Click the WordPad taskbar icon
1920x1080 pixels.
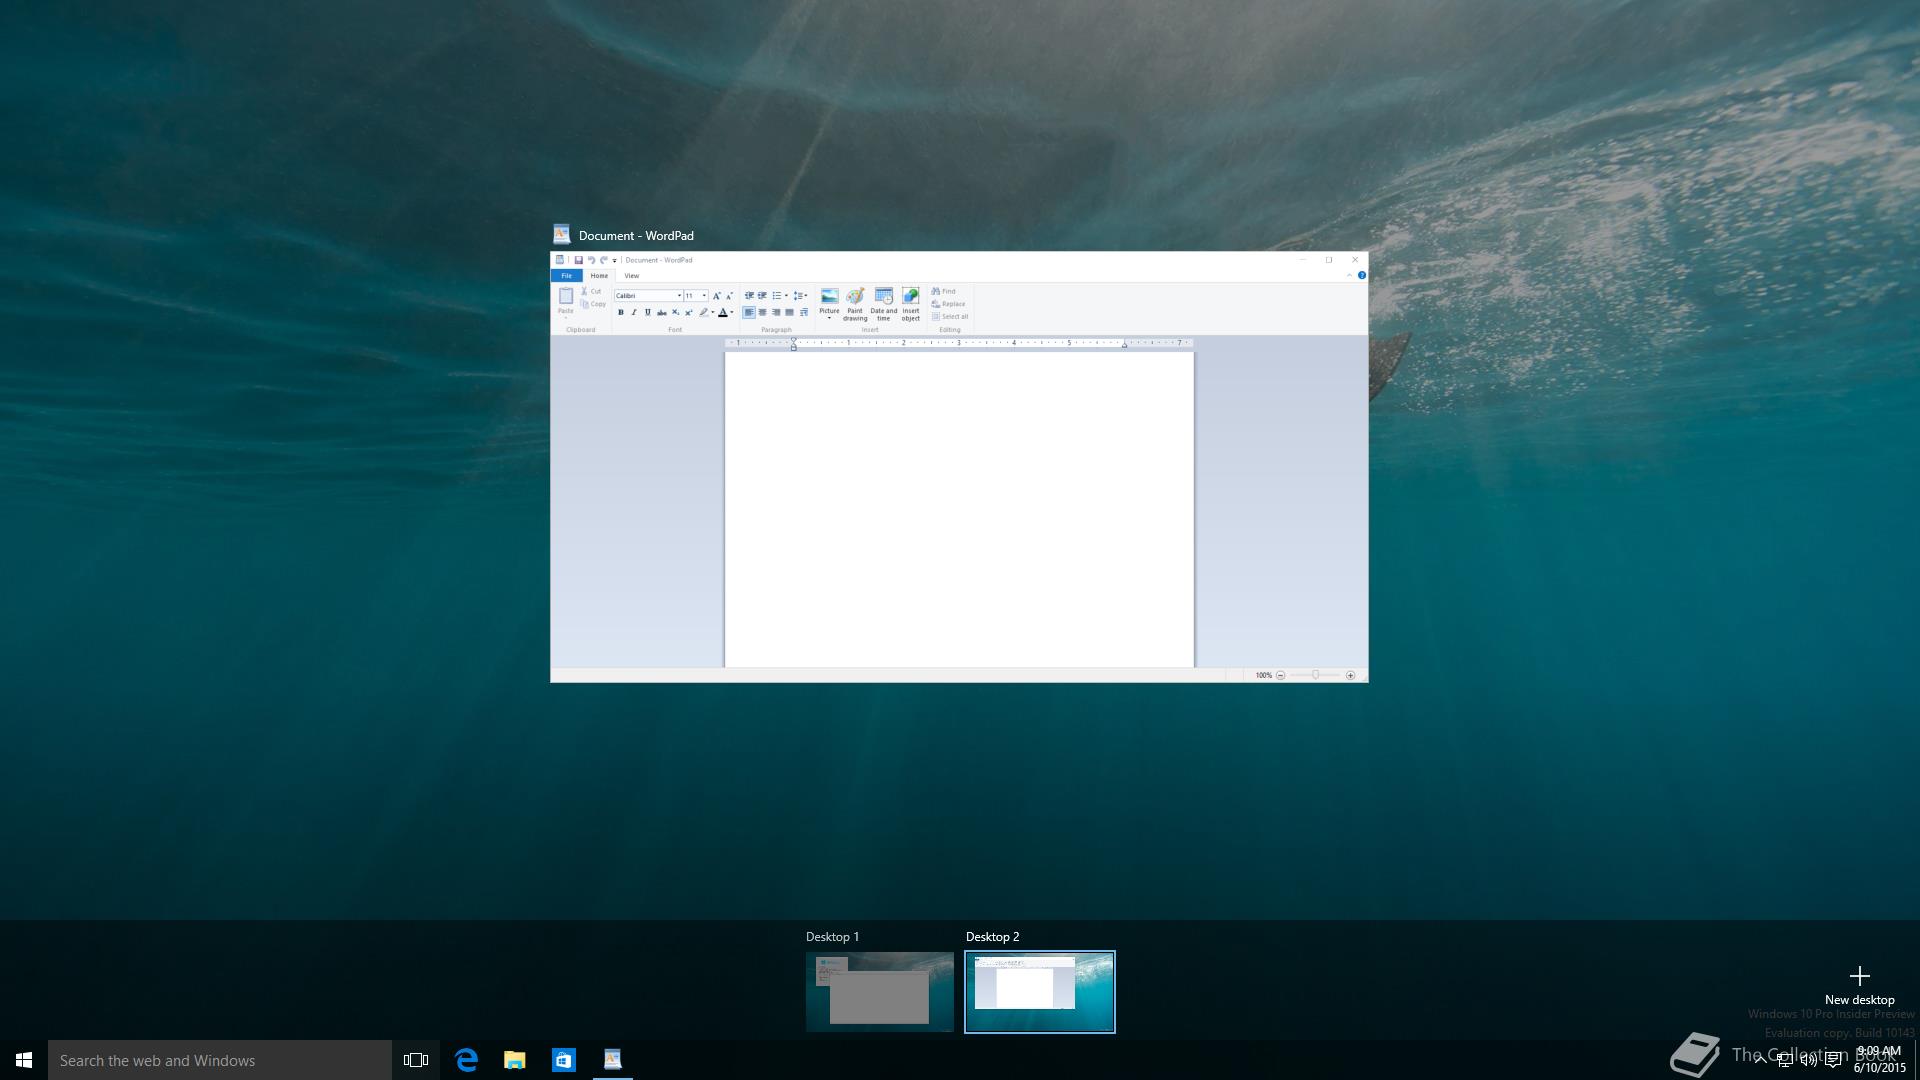[x=613, y=1060]
